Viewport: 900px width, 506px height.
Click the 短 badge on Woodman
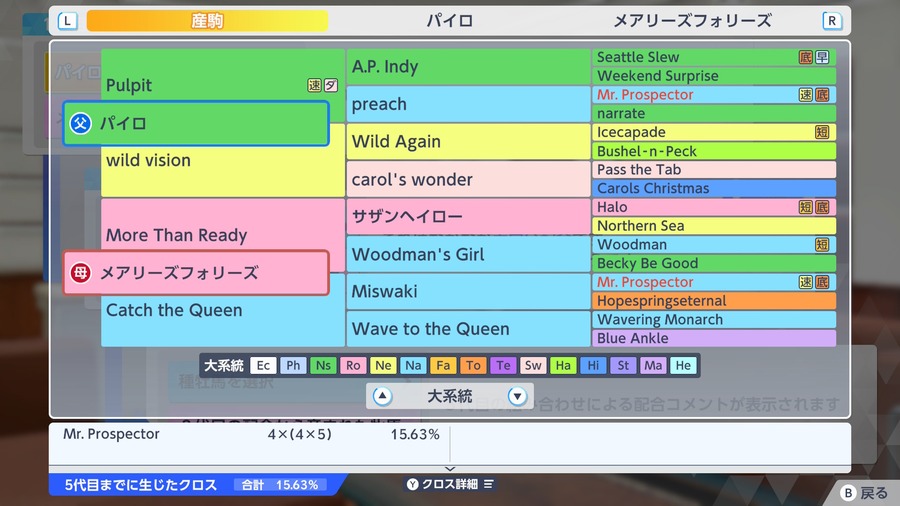[823, 244]
